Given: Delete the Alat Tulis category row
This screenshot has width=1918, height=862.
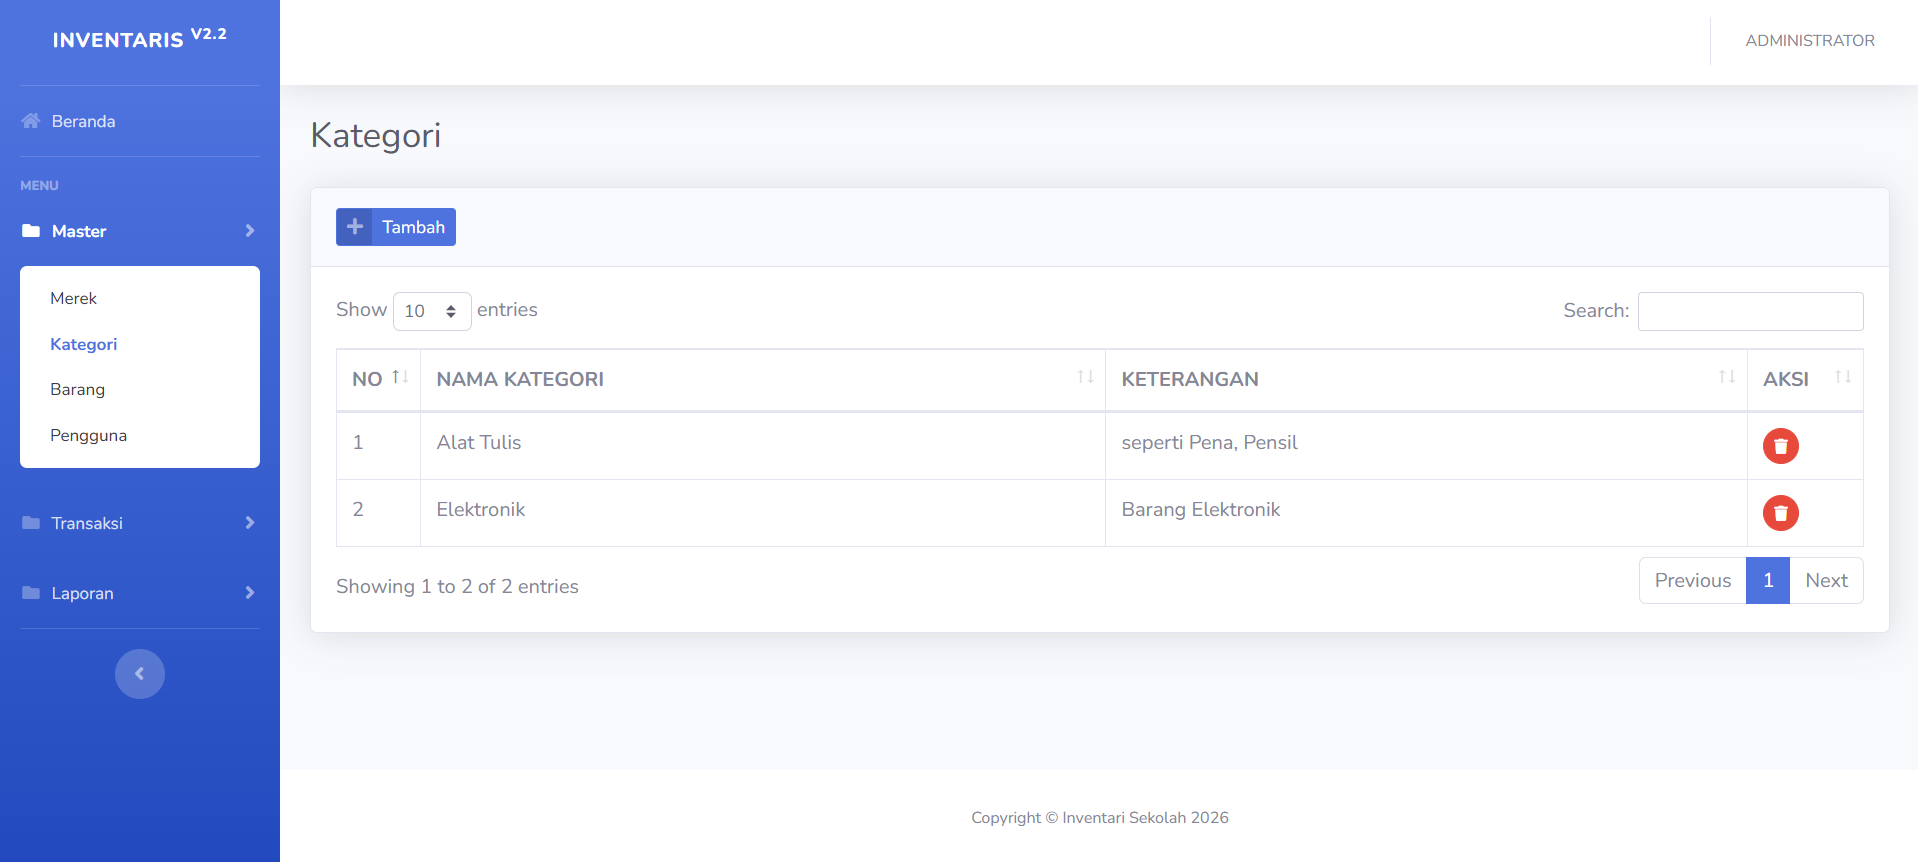Looking at the screenshot, I should [1780, 446].
